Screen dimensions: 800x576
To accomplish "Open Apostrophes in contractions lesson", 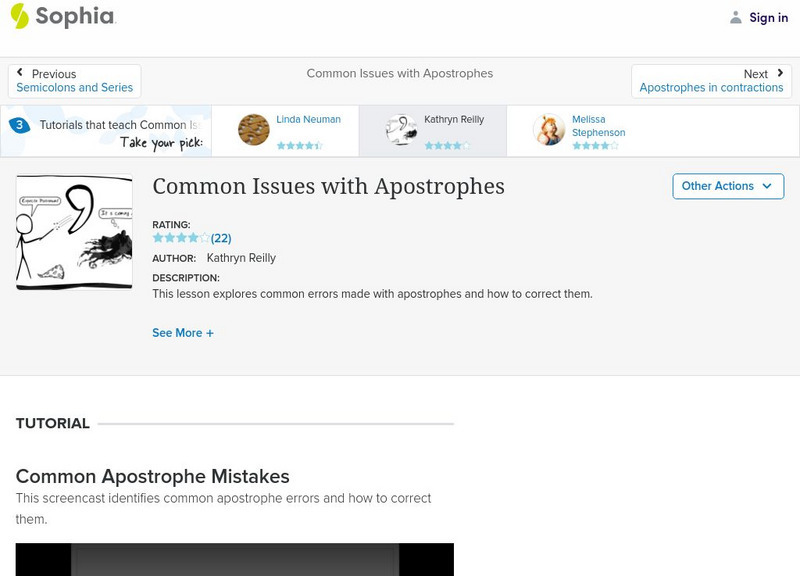I will (711, 88).
